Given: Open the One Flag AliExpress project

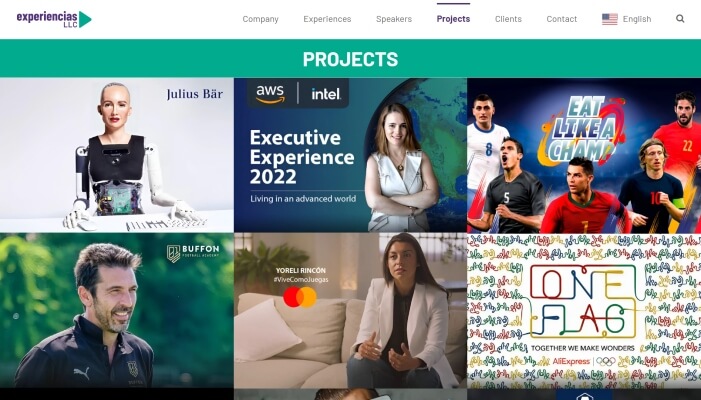Looking at the screenshot, I should (584, 310).
